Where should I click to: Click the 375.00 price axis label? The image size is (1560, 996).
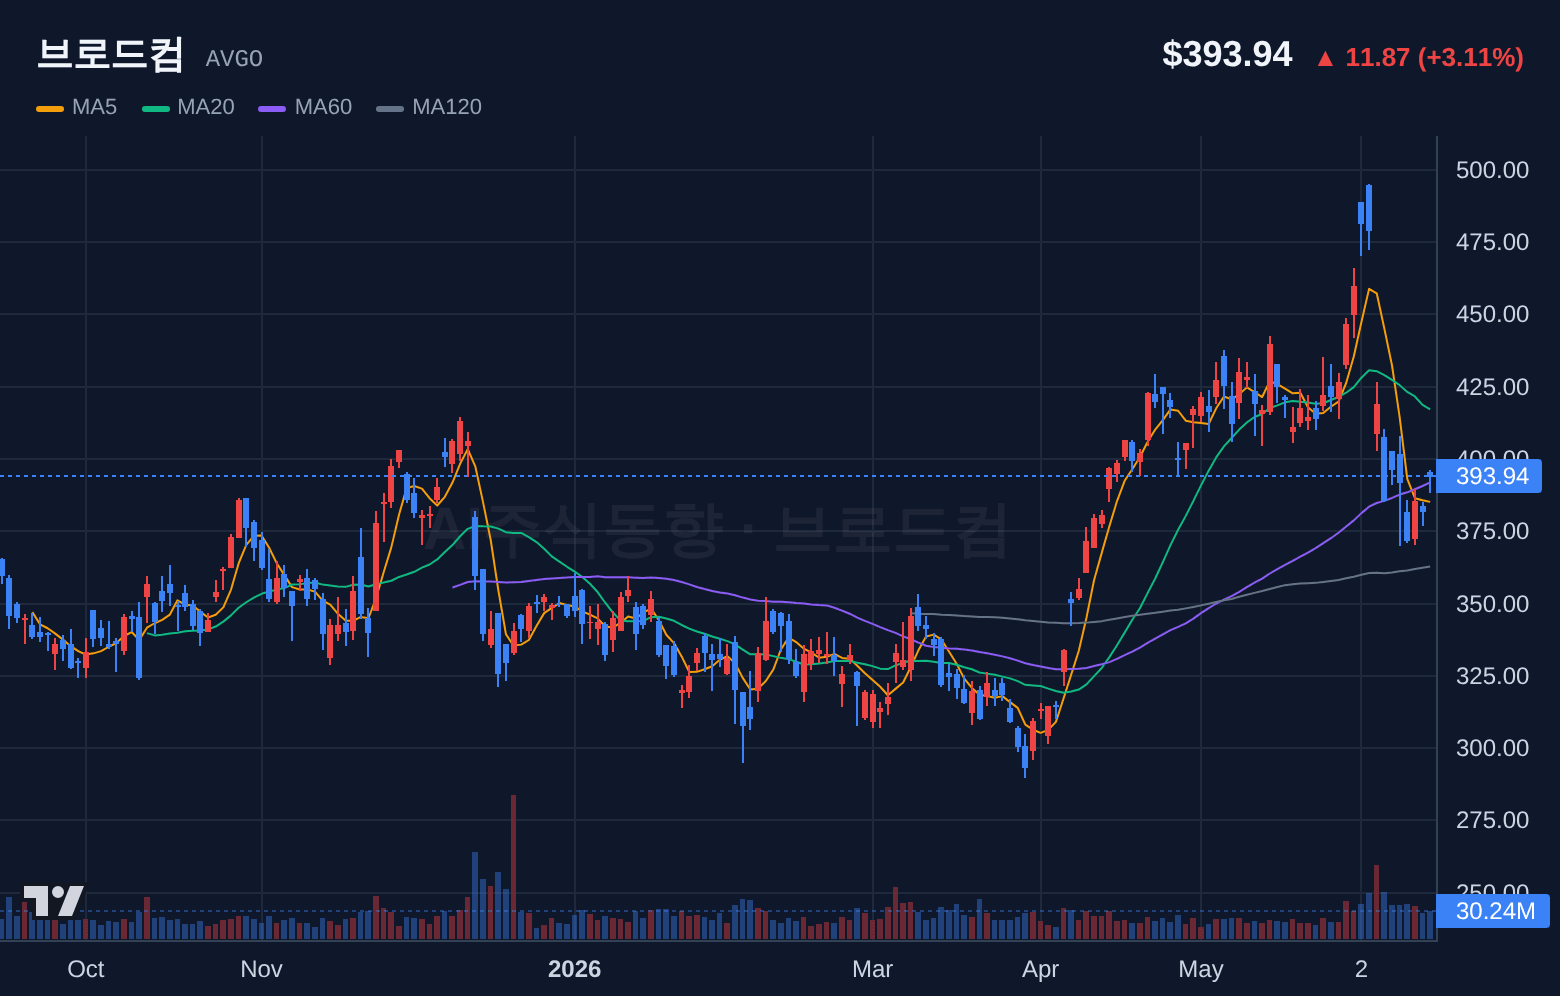1492,531
